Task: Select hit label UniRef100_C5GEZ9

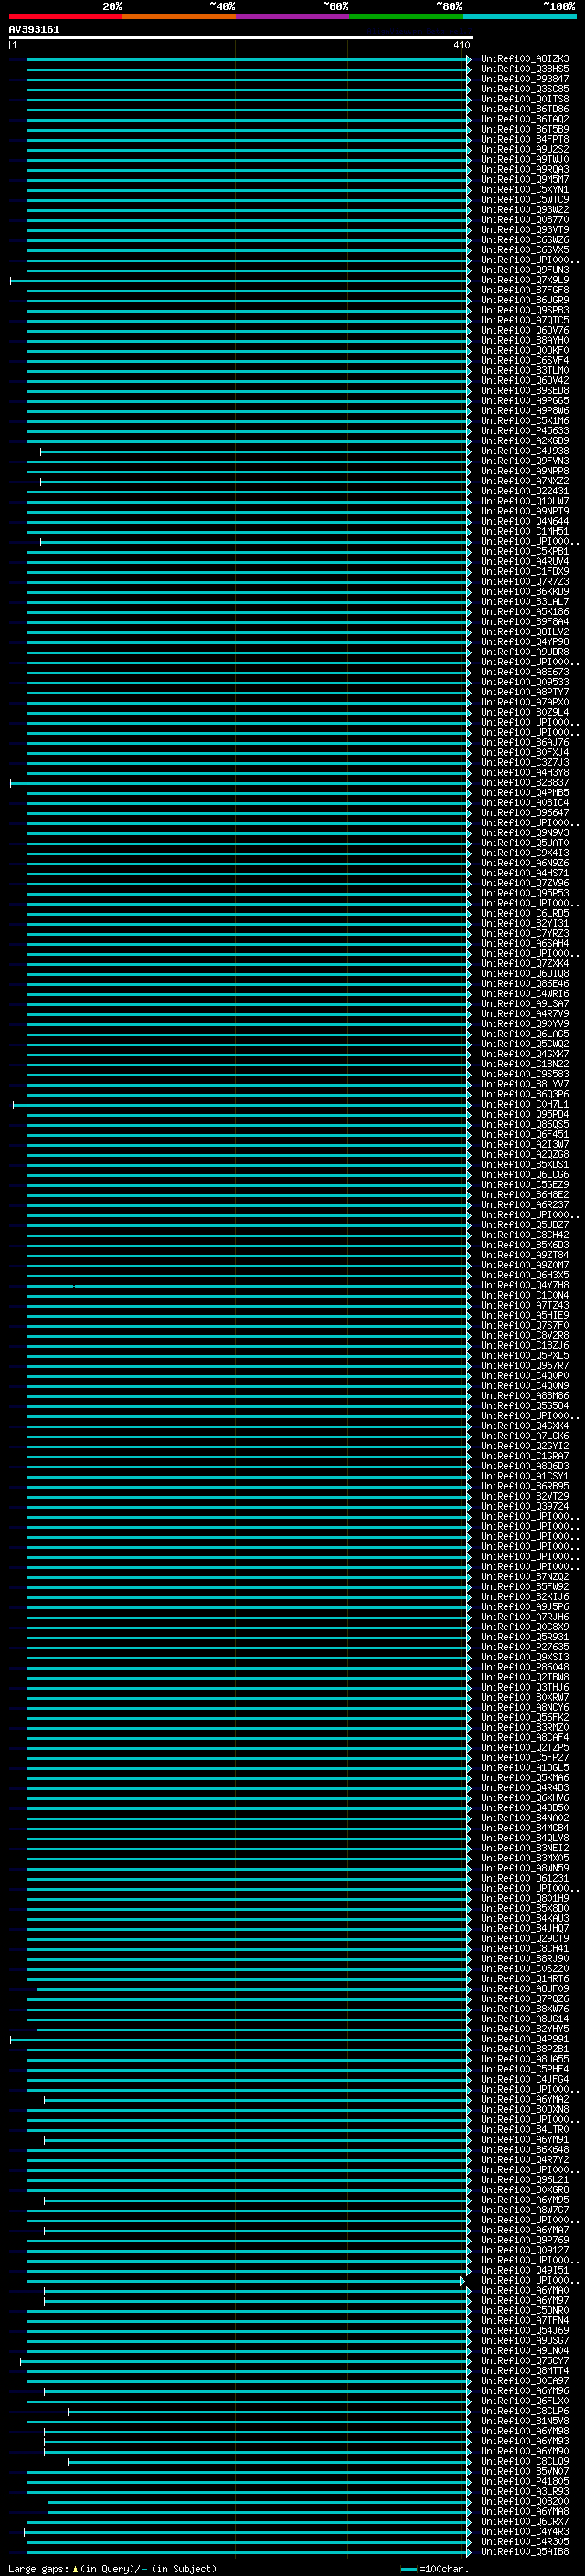Action: click(525, 1185)
